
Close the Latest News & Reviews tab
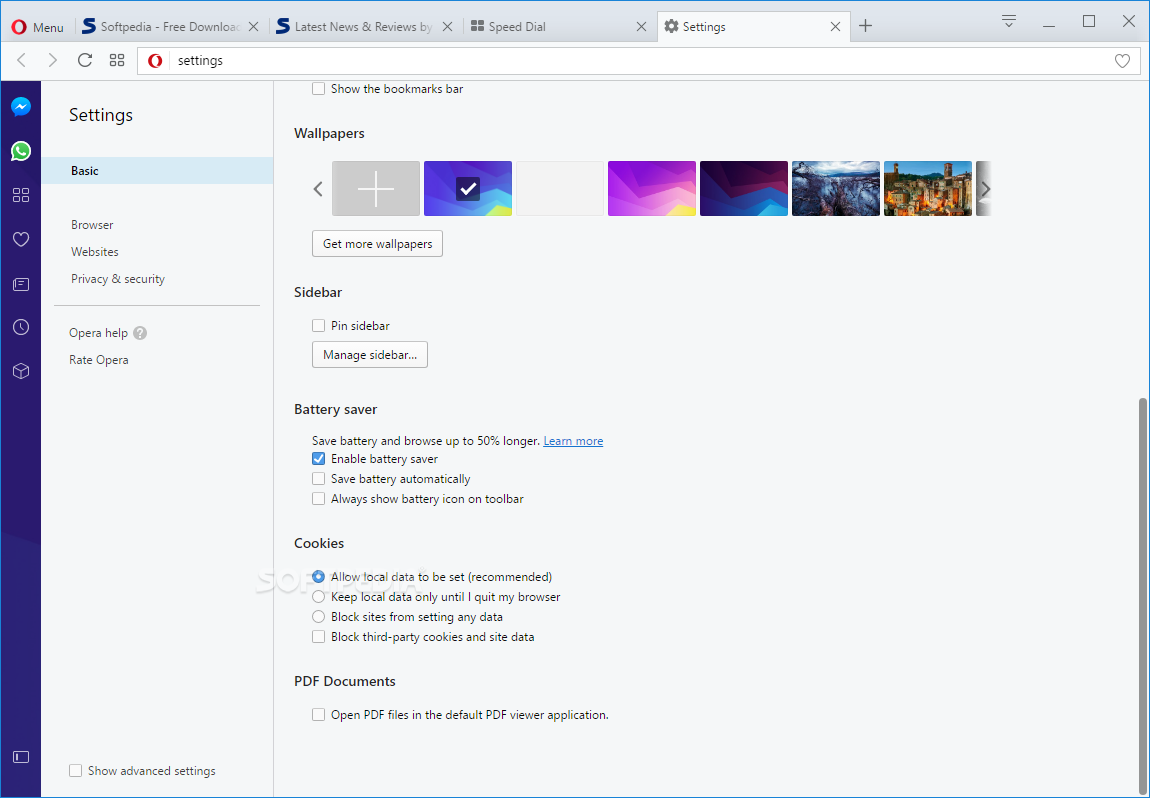coord(447,26)
